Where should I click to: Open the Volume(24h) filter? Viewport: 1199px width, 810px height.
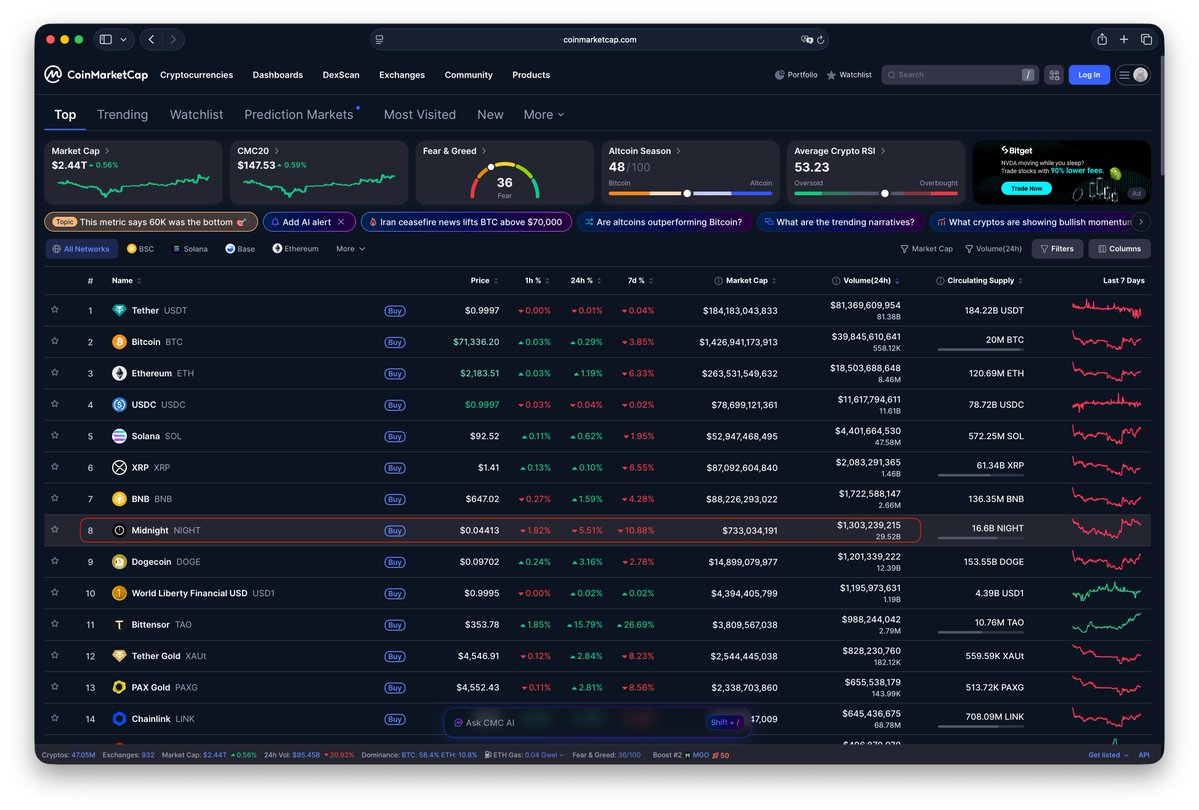[994, 249]
